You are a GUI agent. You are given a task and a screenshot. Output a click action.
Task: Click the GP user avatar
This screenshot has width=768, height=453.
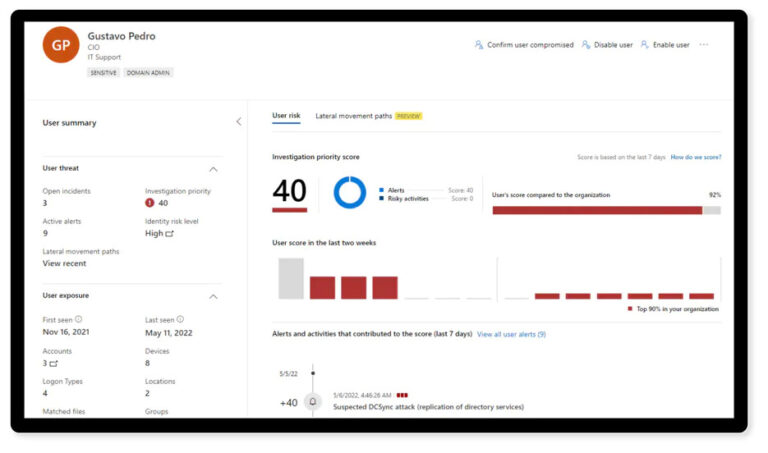click(x=60, y=45)
